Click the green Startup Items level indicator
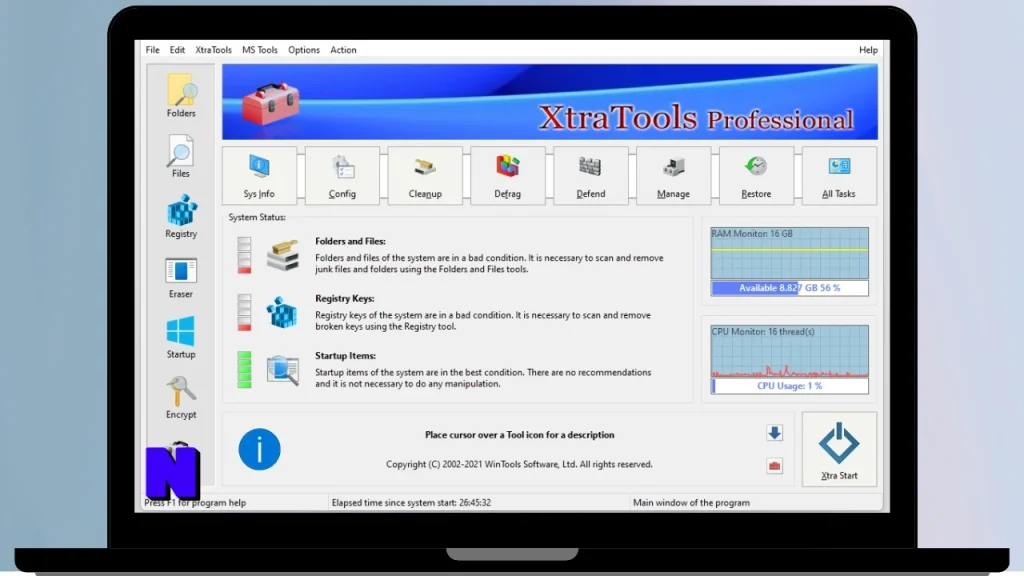1024x576 pixels. (x=244, y=370)
